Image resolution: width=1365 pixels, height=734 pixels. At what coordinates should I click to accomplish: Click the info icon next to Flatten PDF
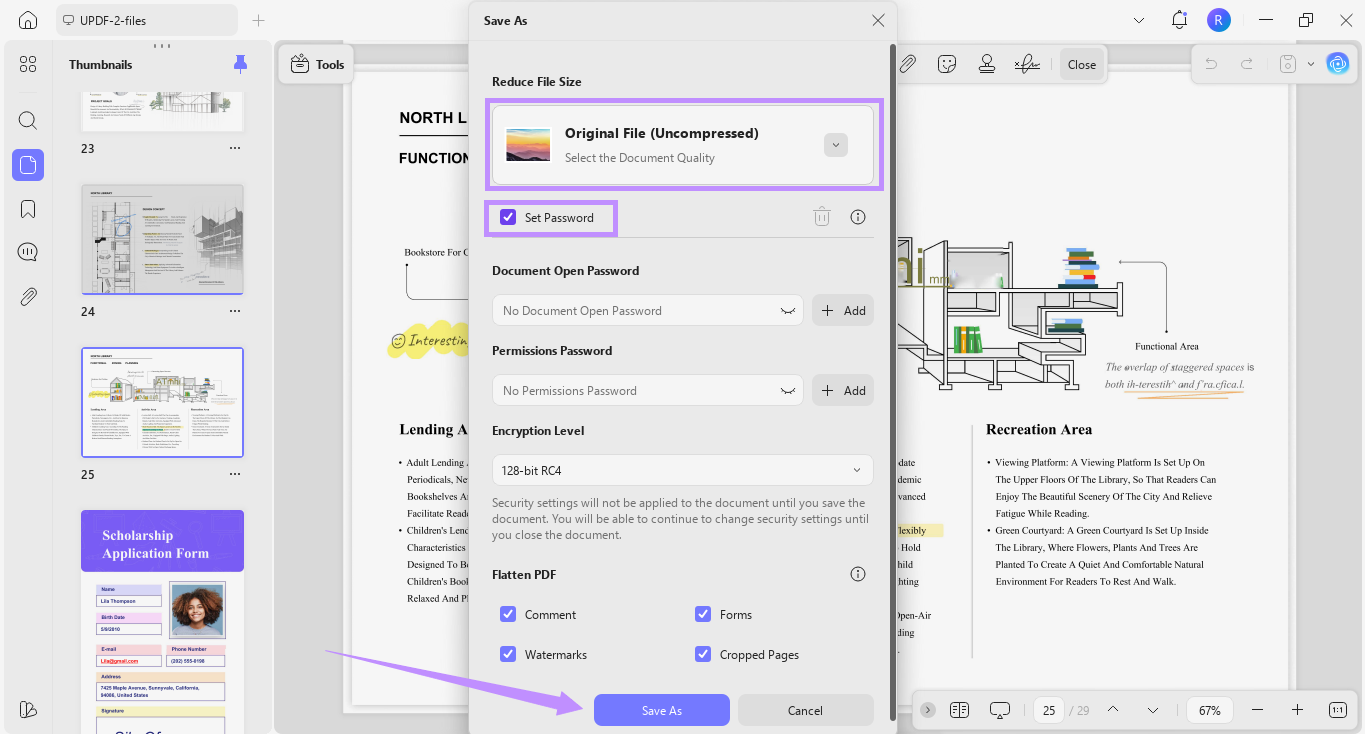tap(857, 574)
